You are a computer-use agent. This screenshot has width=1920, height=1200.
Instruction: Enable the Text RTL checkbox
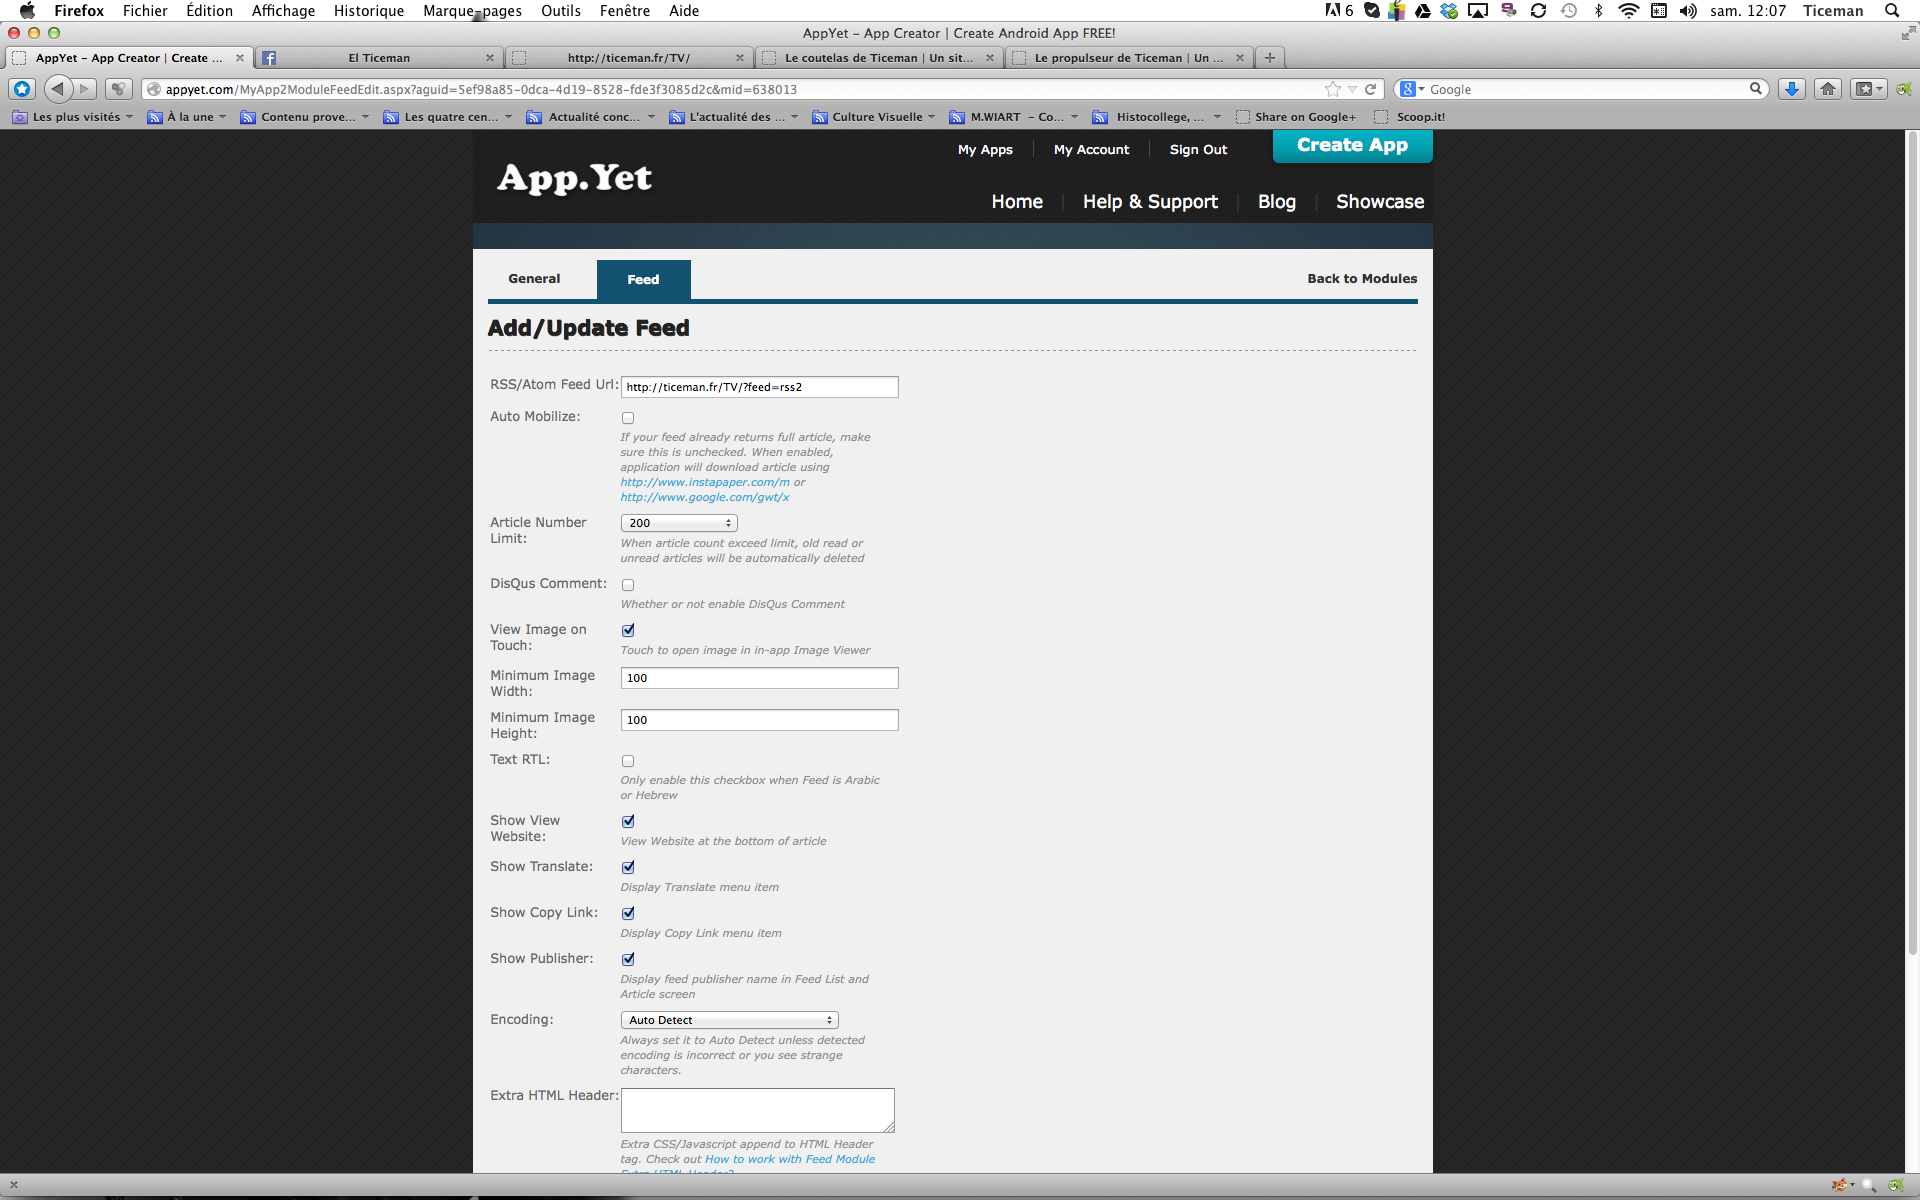[x=628, y=761]
